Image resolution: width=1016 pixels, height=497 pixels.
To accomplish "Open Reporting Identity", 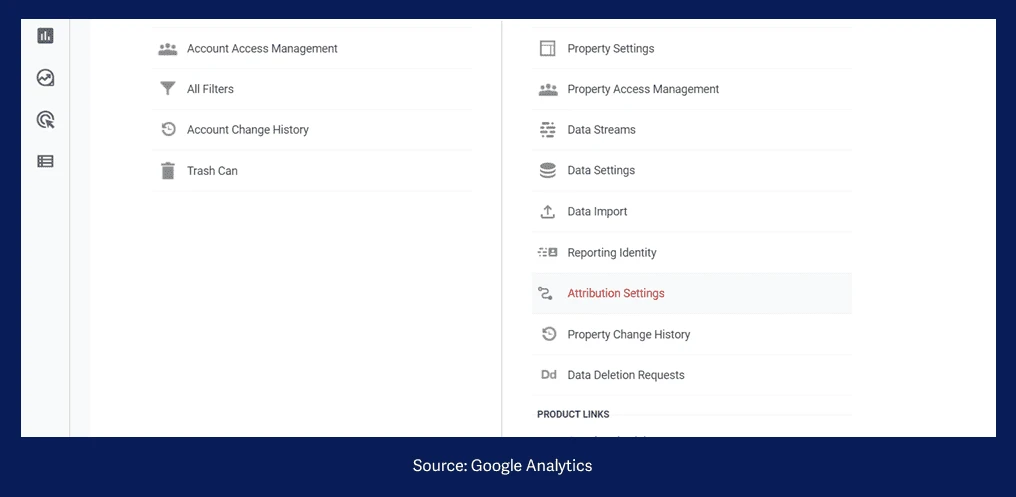I will click(611, 253).
